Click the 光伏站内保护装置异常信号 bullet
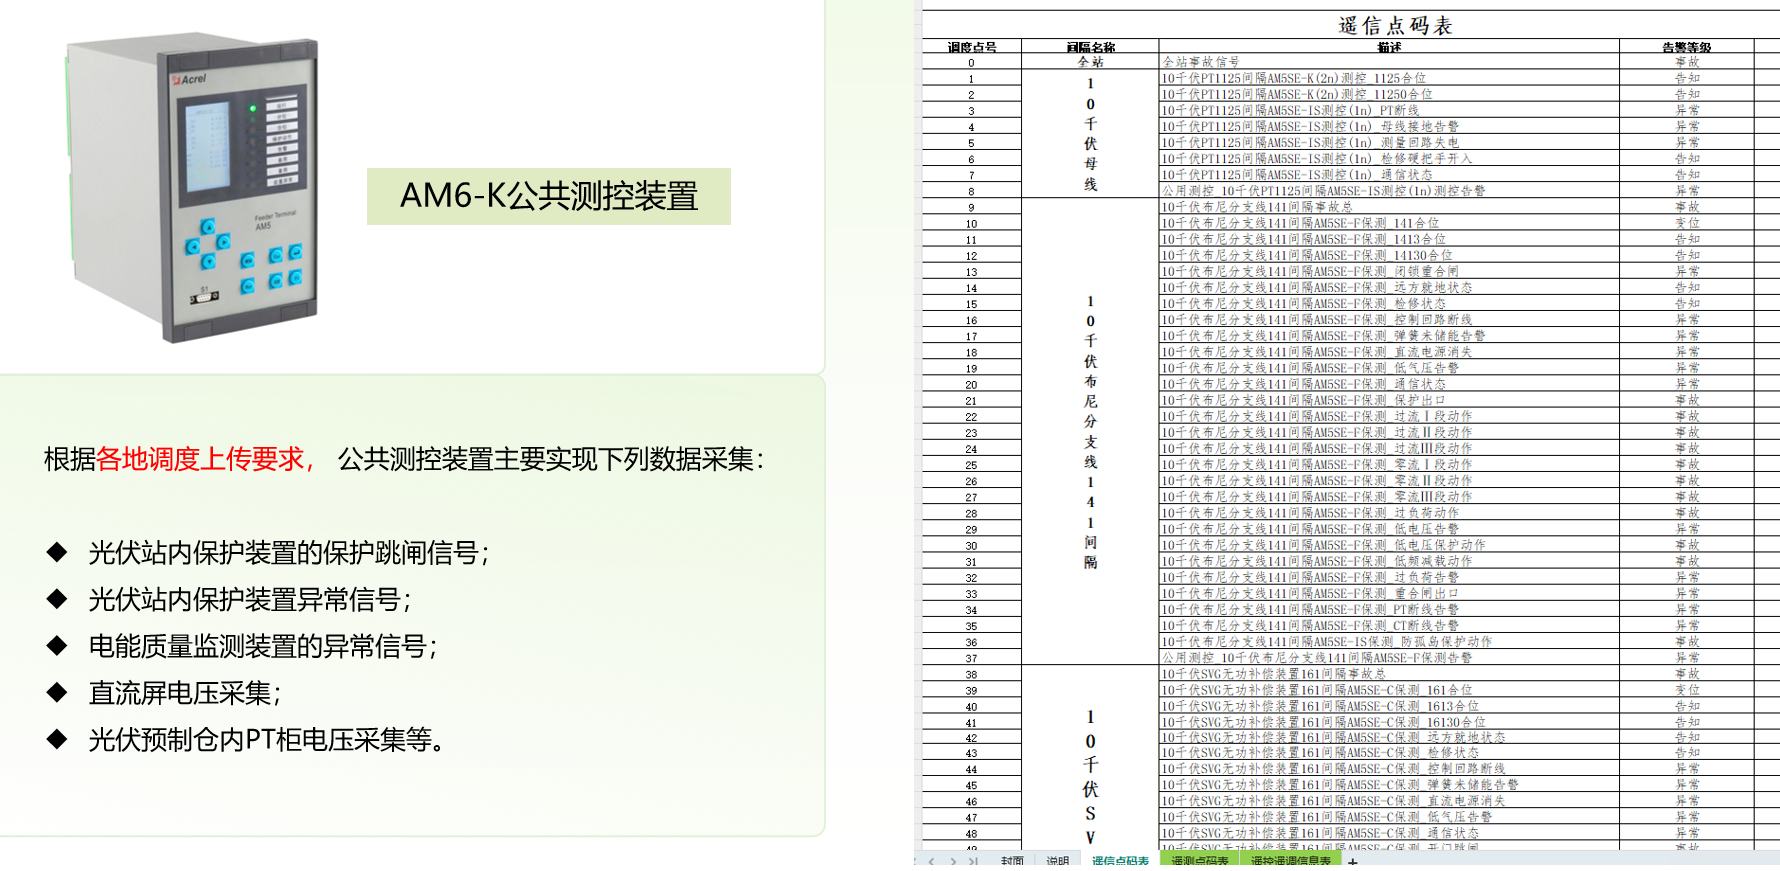The width and height of the screenshot is (1780, 871). 249,600
